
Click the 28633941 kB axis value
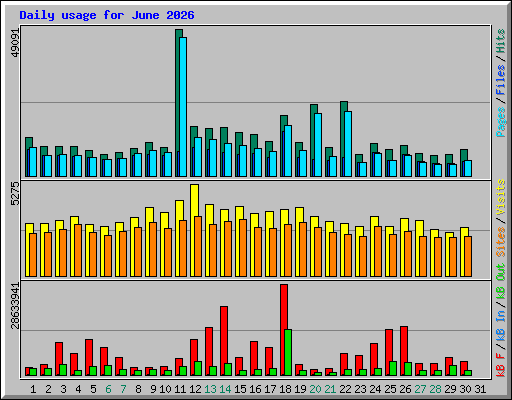pyautogui.click(x=15, y=306)
